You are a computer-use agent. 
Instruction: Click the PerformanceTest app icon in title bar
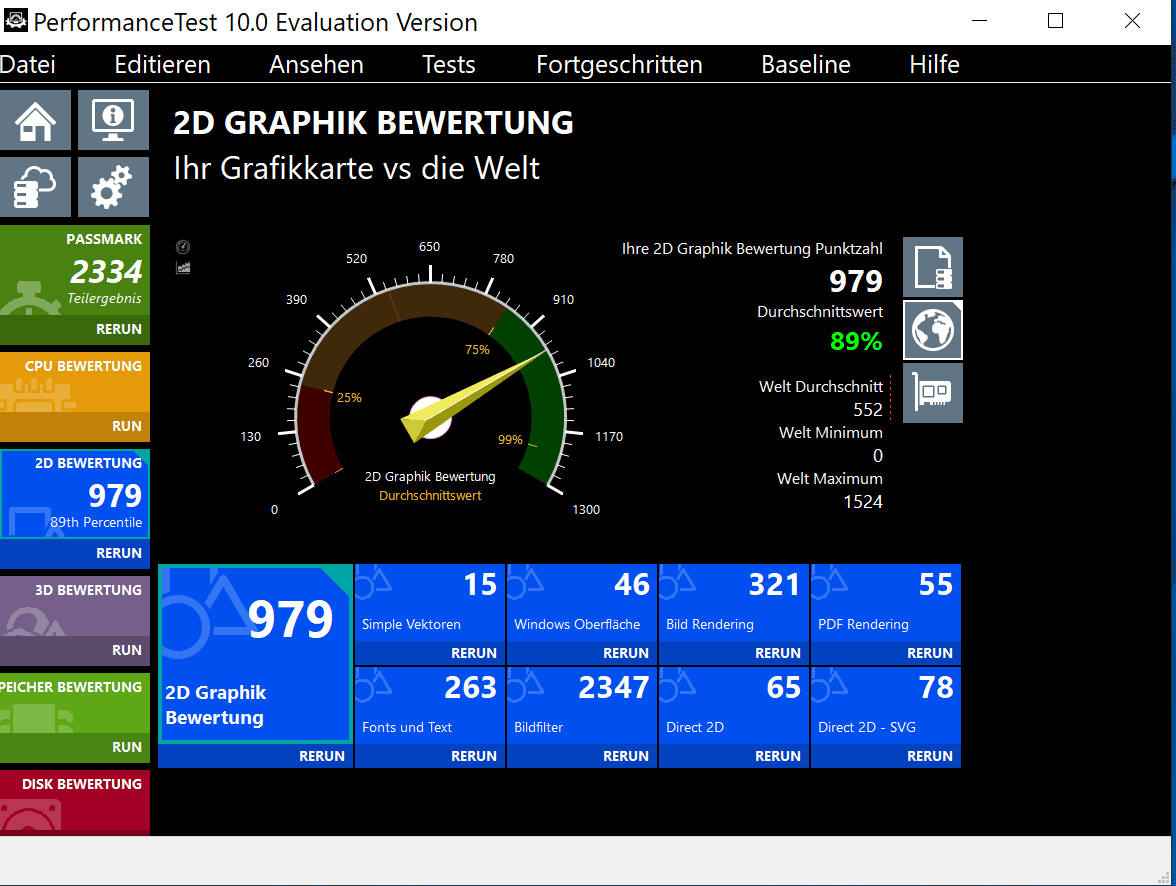pos(16,20)
